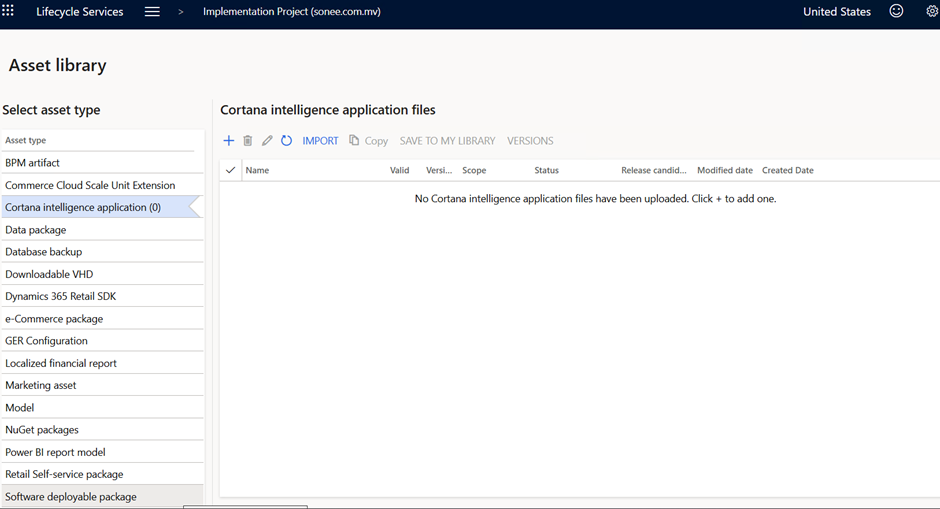Viewport: 940px width, 509px height.
Task: Select Data package asset type
Action: 103,230
